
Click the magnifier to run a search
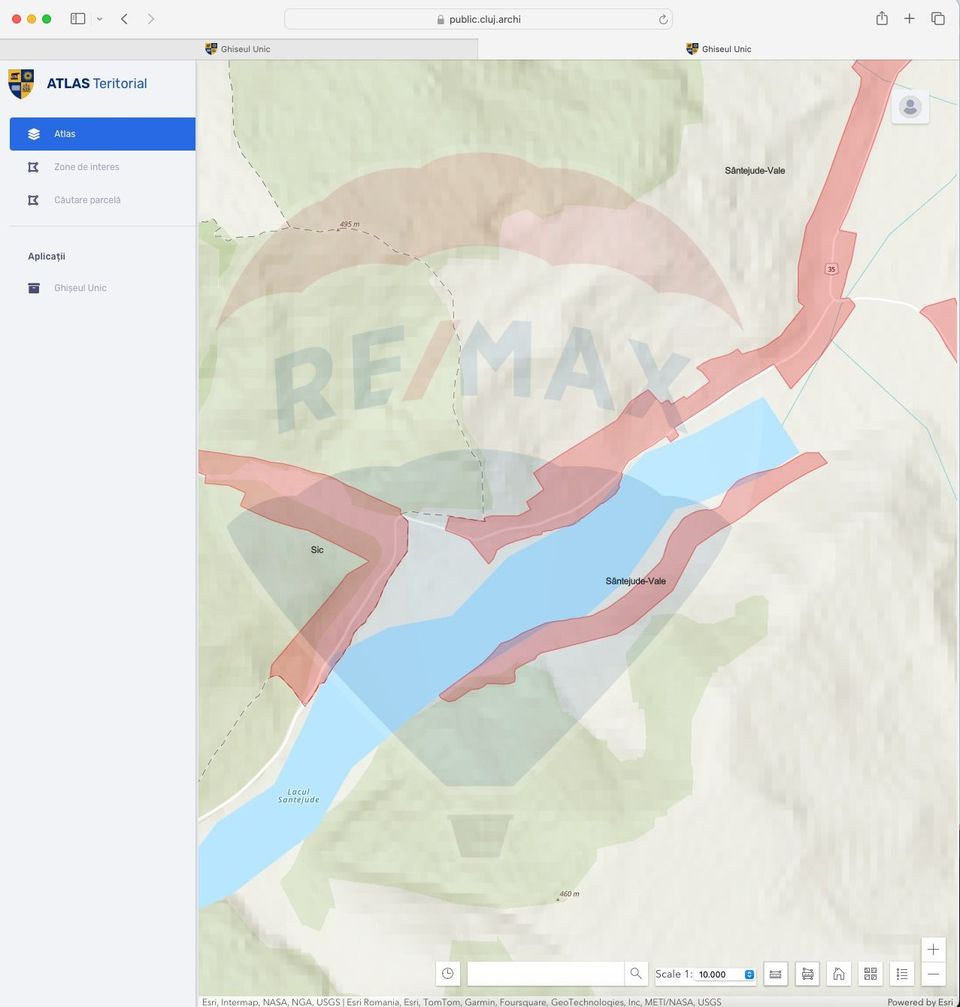636,973
